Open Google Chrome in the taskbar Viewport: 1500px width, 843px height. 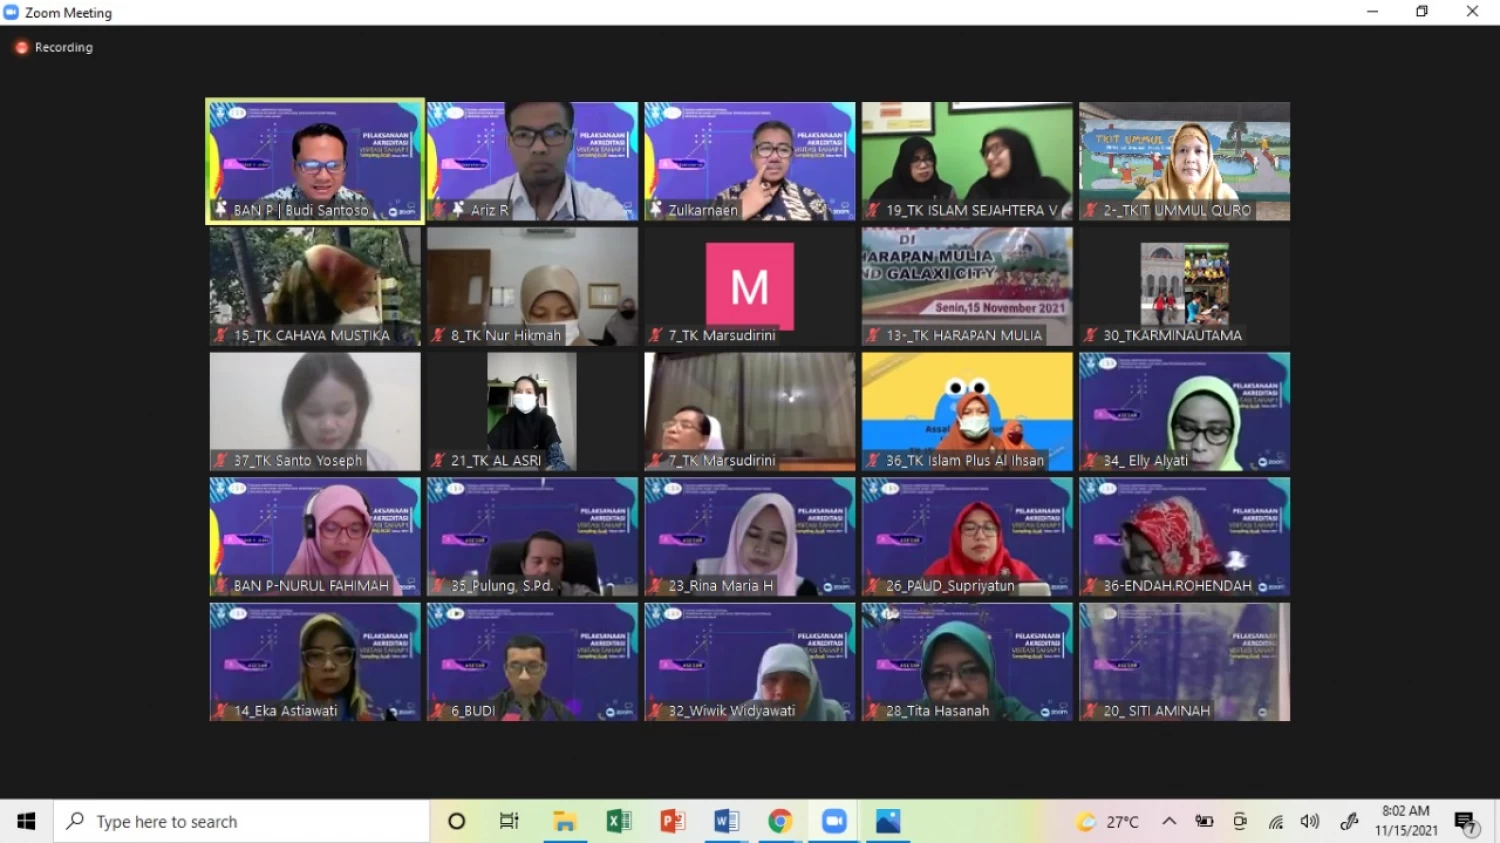point(780,821)
